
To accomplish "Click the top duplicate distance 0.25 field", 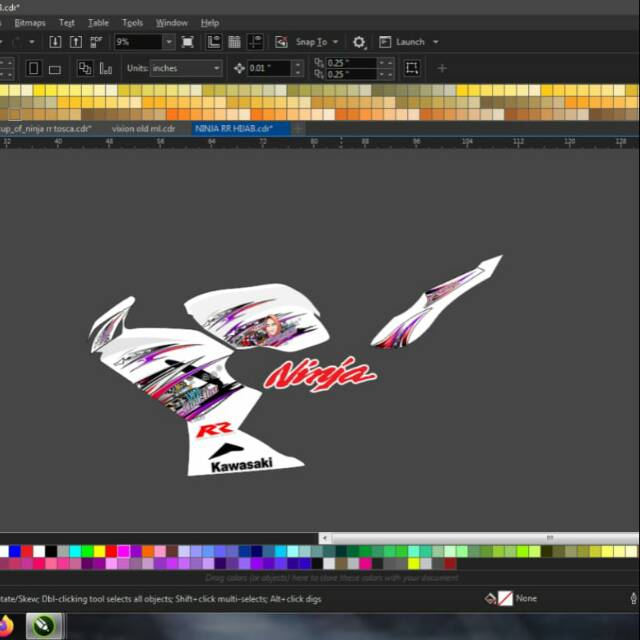I will pos(351,63).
